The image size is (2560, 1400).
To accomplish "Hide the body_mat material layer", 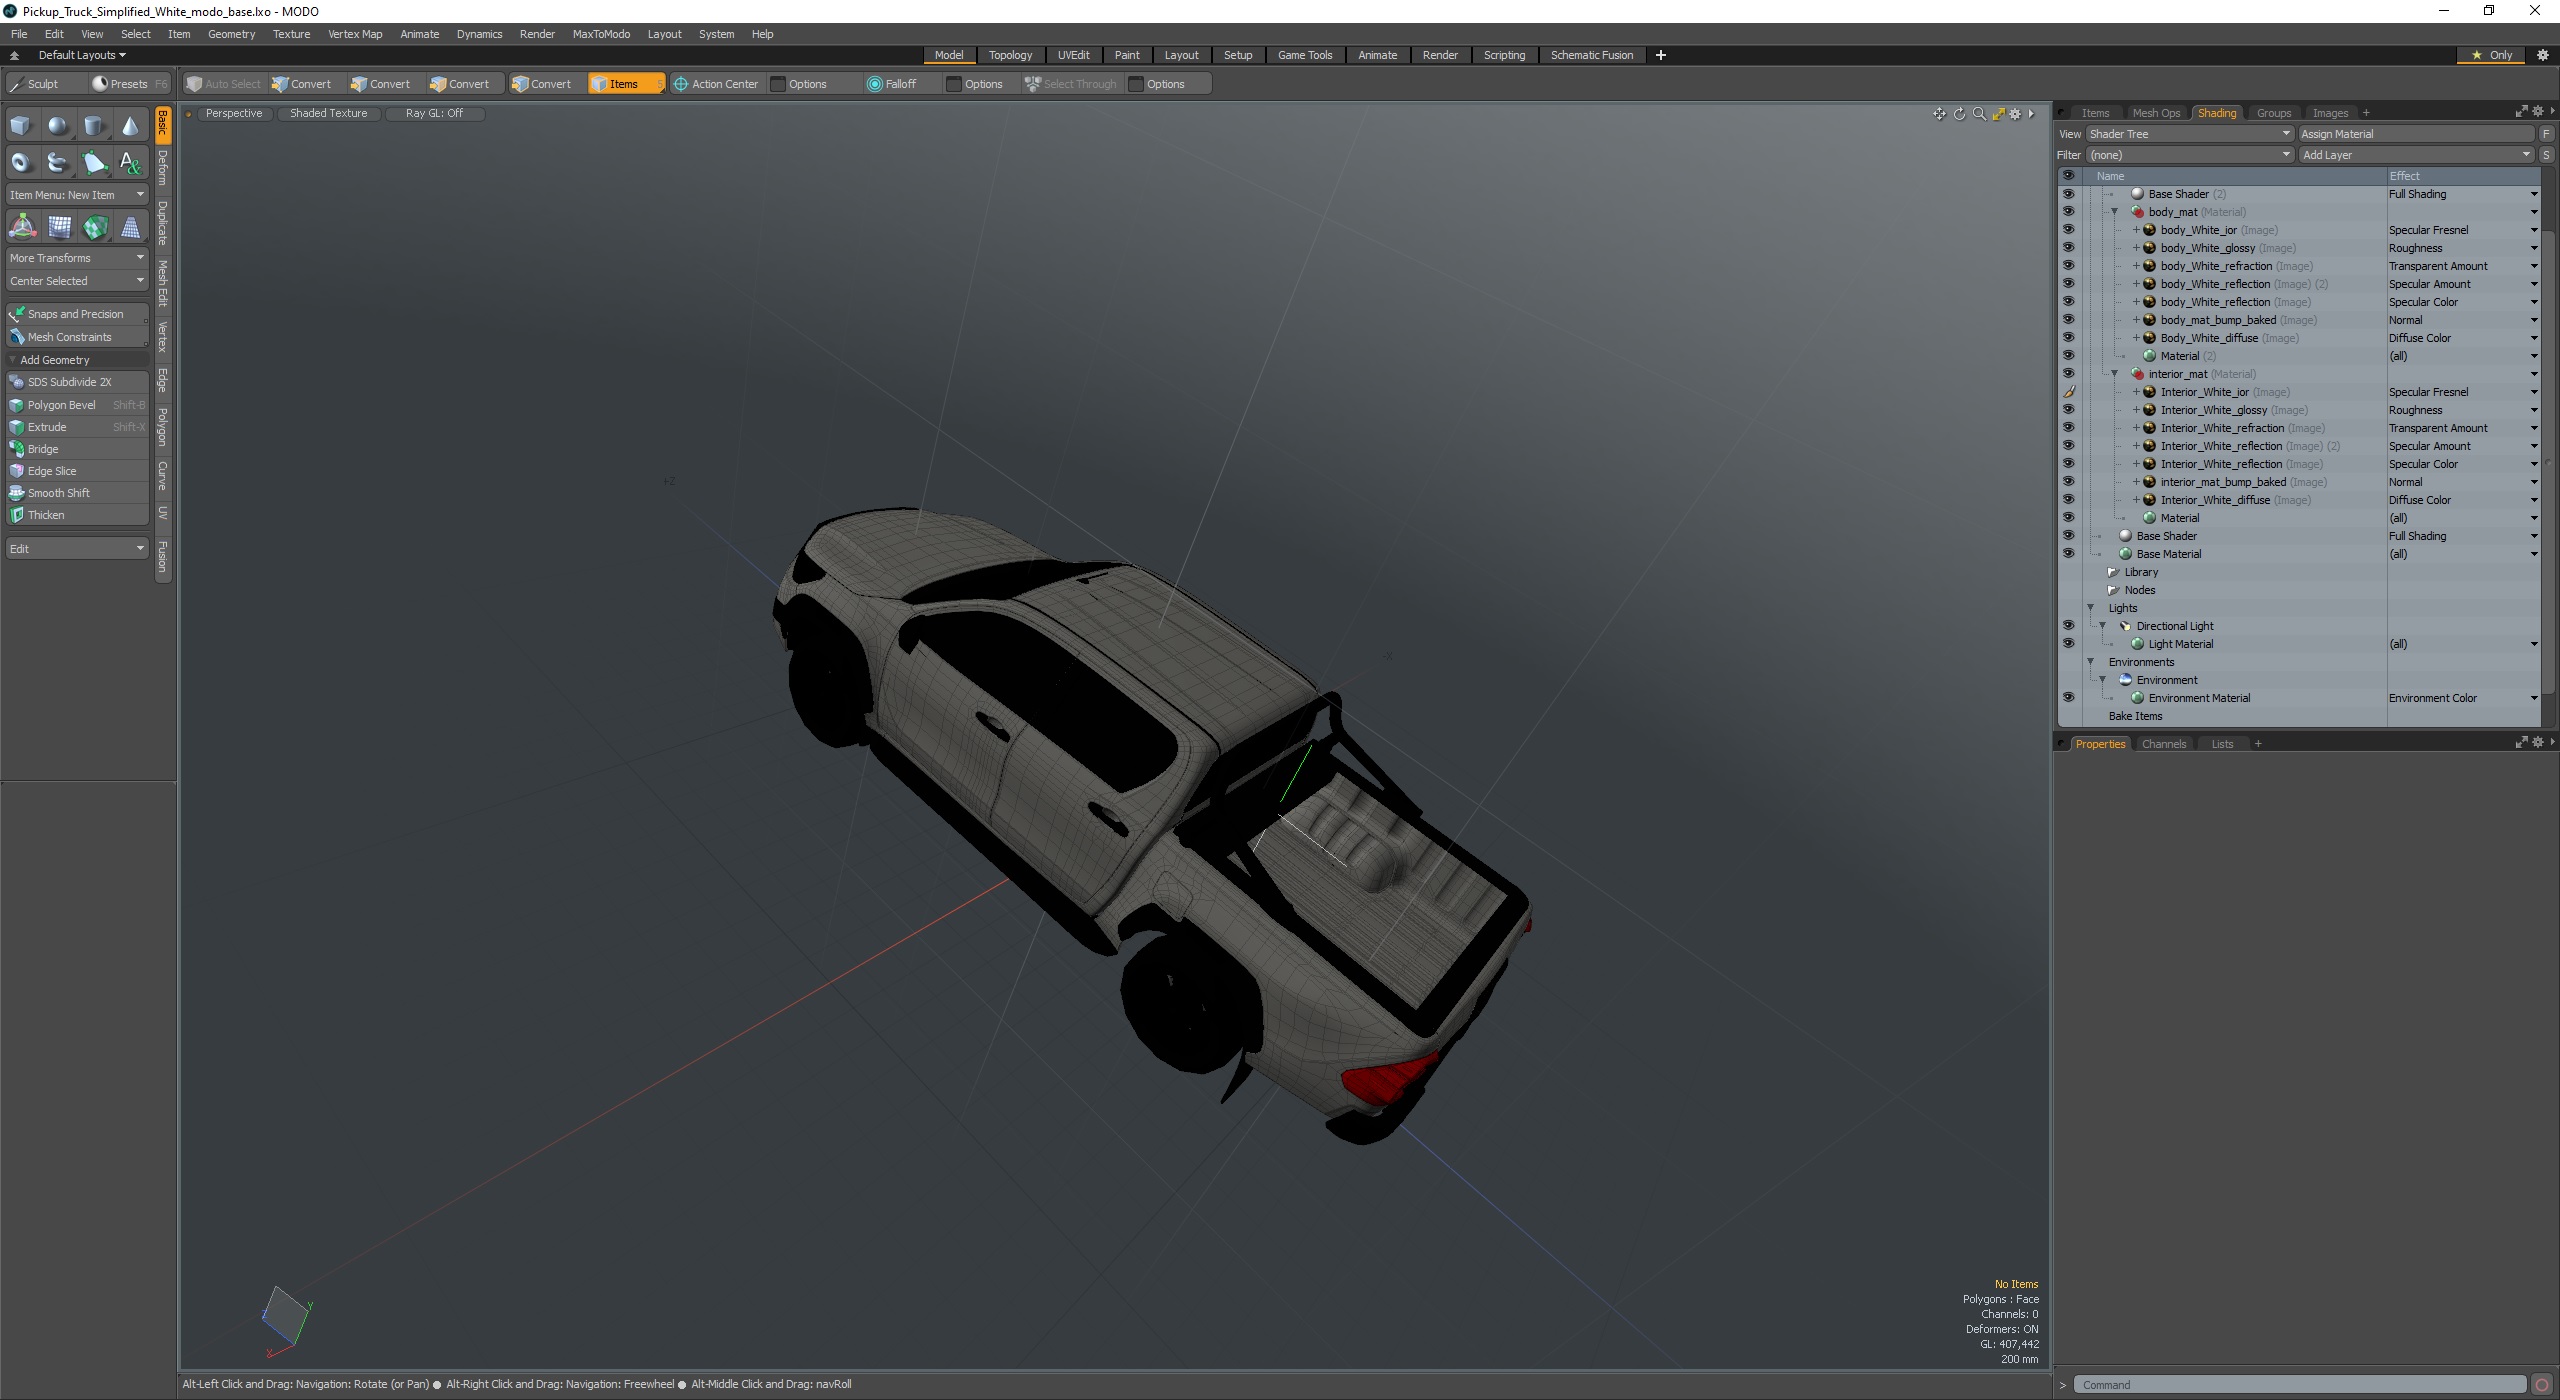I will [x=2068, y=212].
